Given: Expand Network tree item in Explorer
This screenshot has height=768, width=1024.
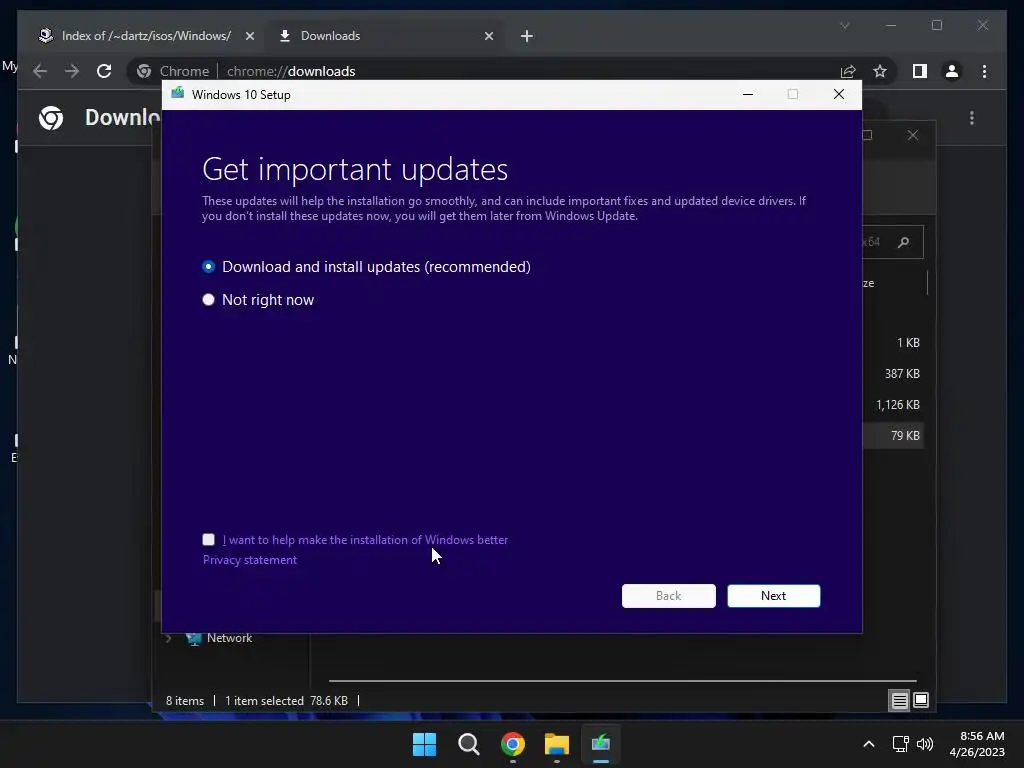Looking at the screenshot, I should 168,638.
